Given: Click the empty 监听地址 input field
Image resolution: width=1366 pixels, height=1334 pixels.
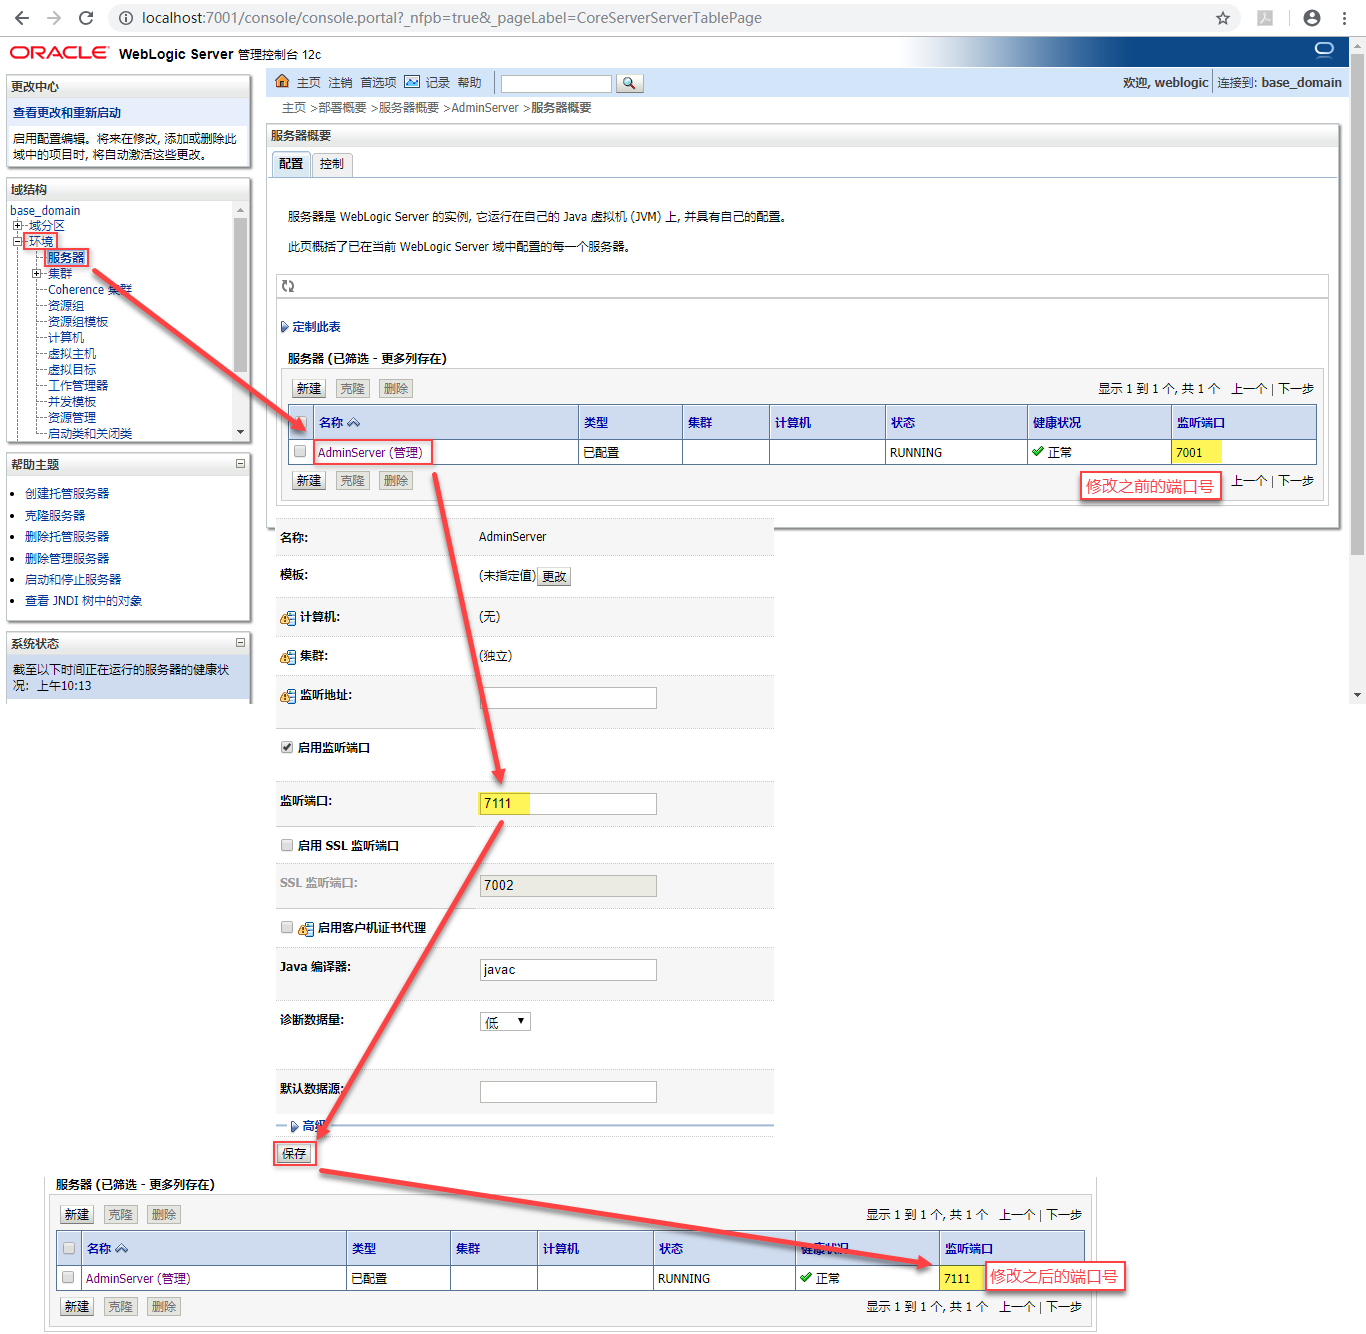Looking at the screenshot, I should pyautogui.click(x=568, y=698).
